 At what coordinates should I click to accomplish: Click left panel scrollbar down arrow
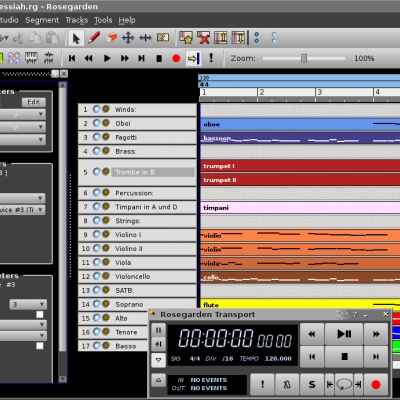[62, 379]
